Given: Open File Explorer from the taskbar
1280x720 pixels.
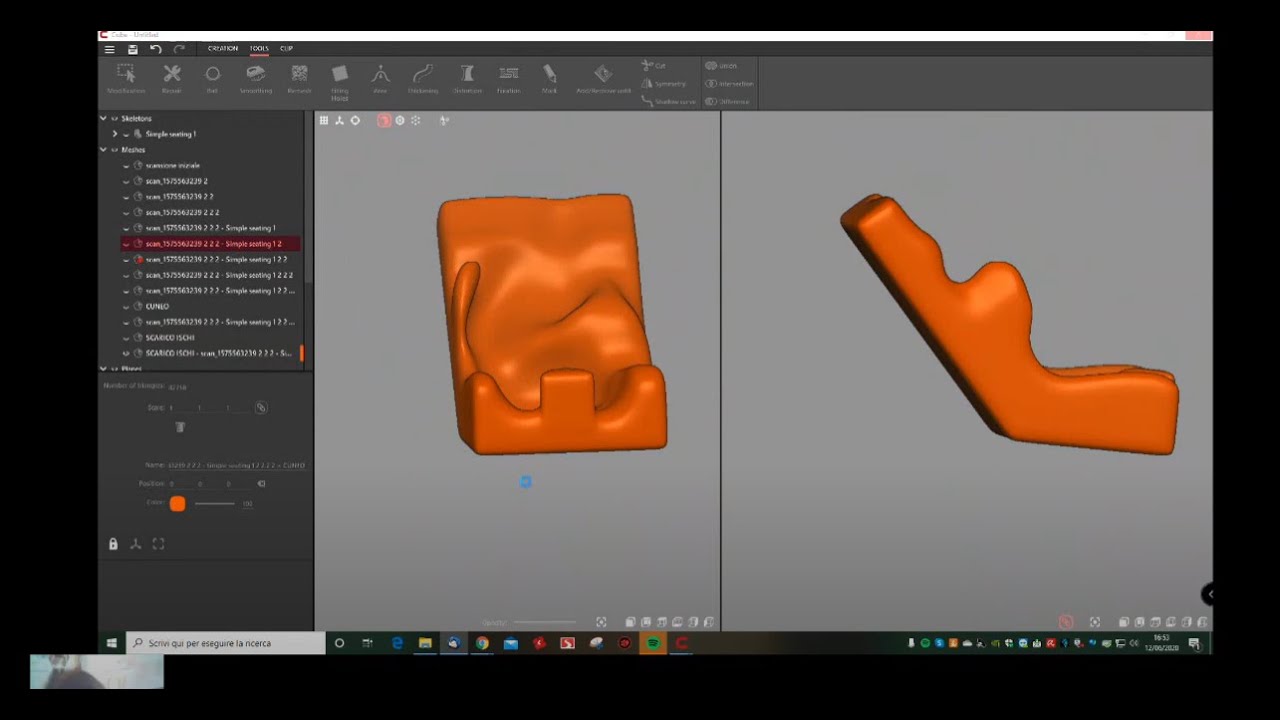Looking at the screenshot, I should click(425, 643).
